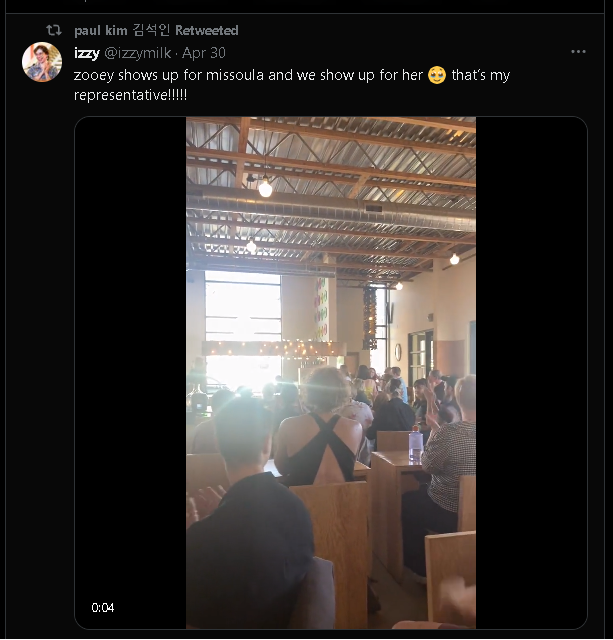The image size is (613, 640).
Task: Click the 'representative!!!!!' line of the tweet
Action: [x=130, y=95]
